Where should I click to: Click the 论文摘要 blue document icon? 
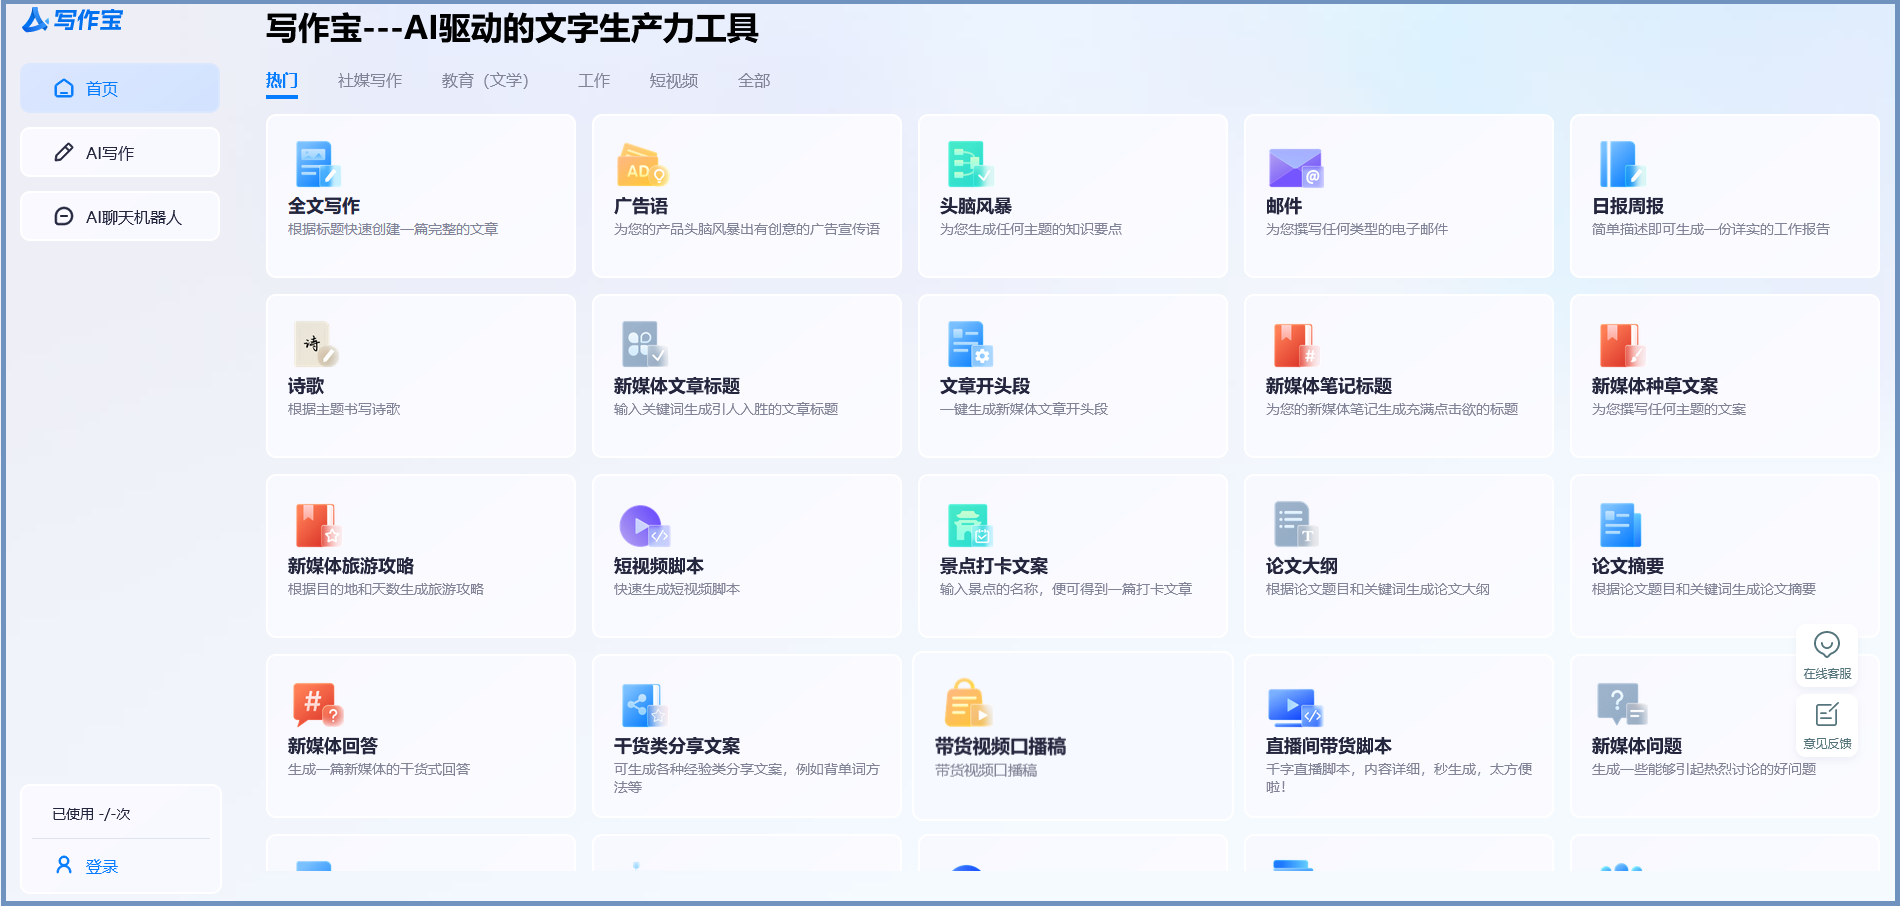pos(1621,525)
